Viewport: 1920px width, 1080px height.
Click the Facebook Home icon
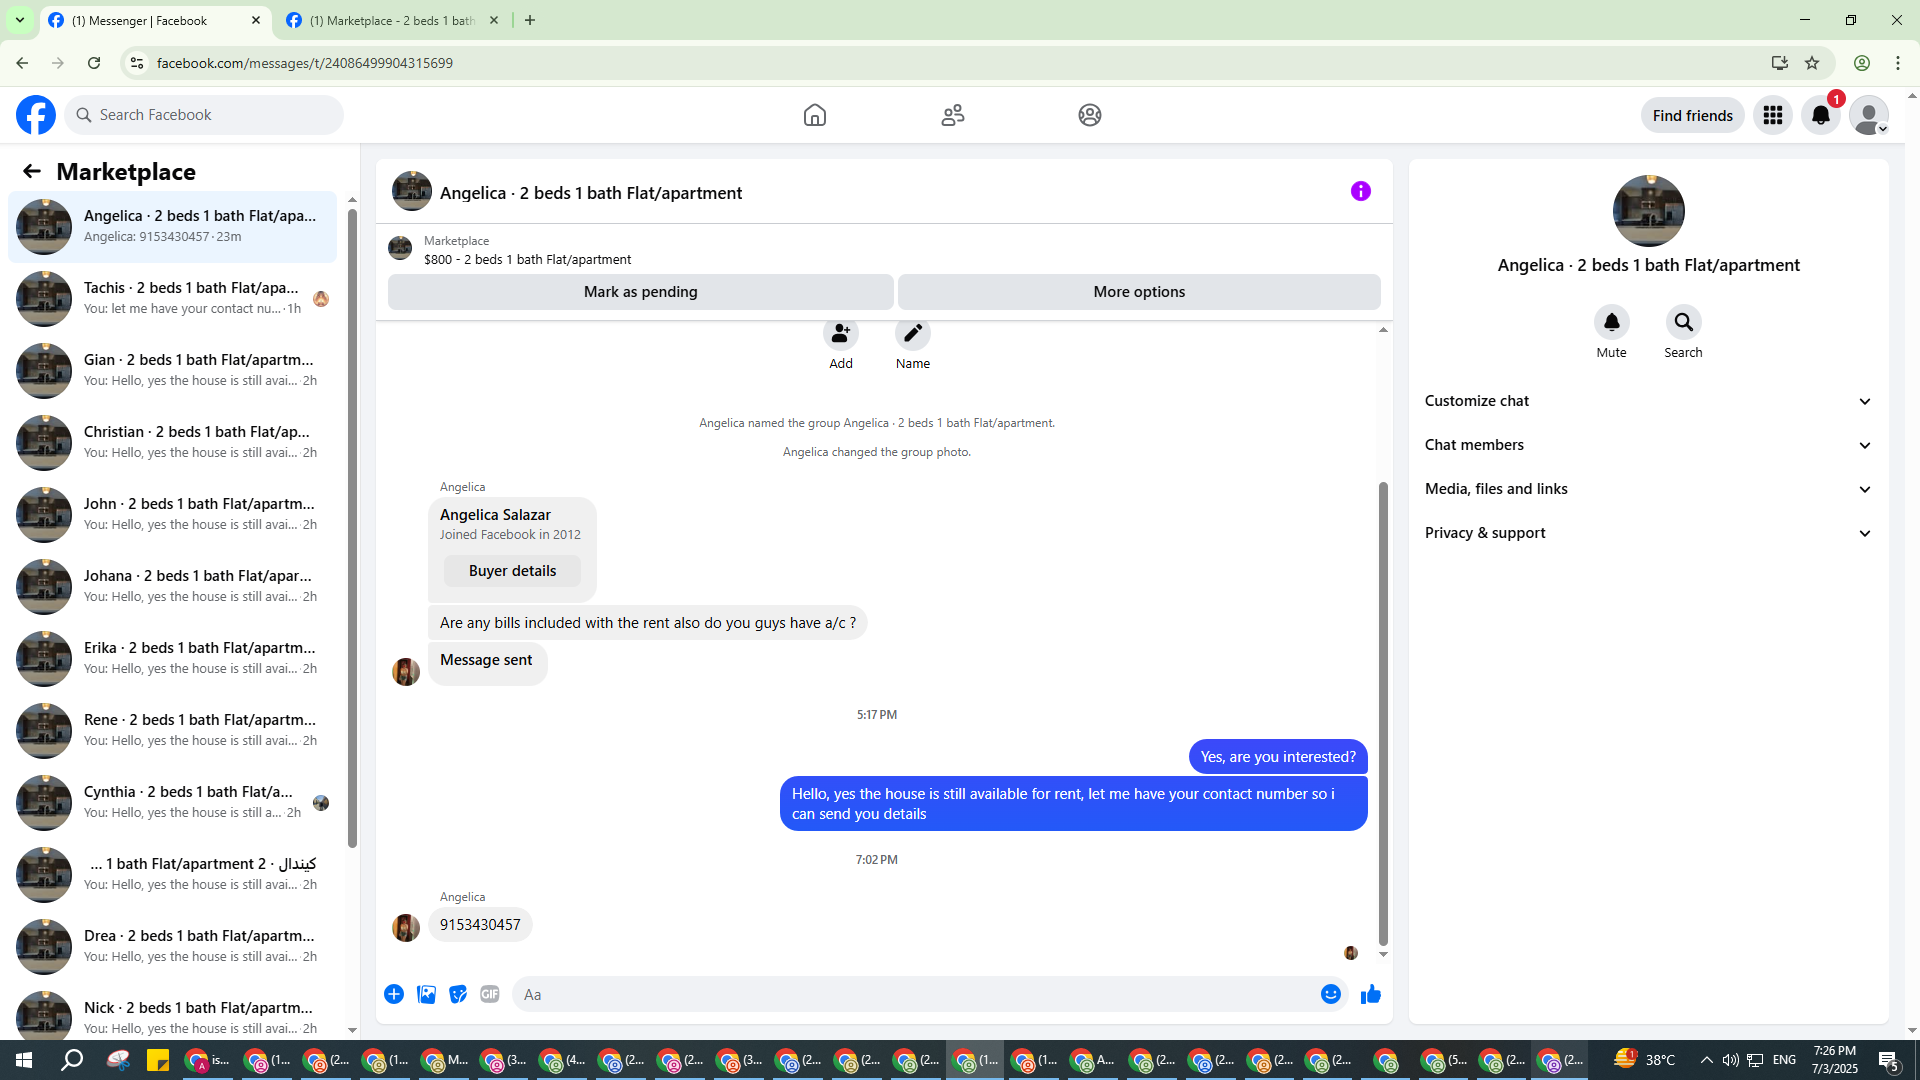[x=814, y=115]
